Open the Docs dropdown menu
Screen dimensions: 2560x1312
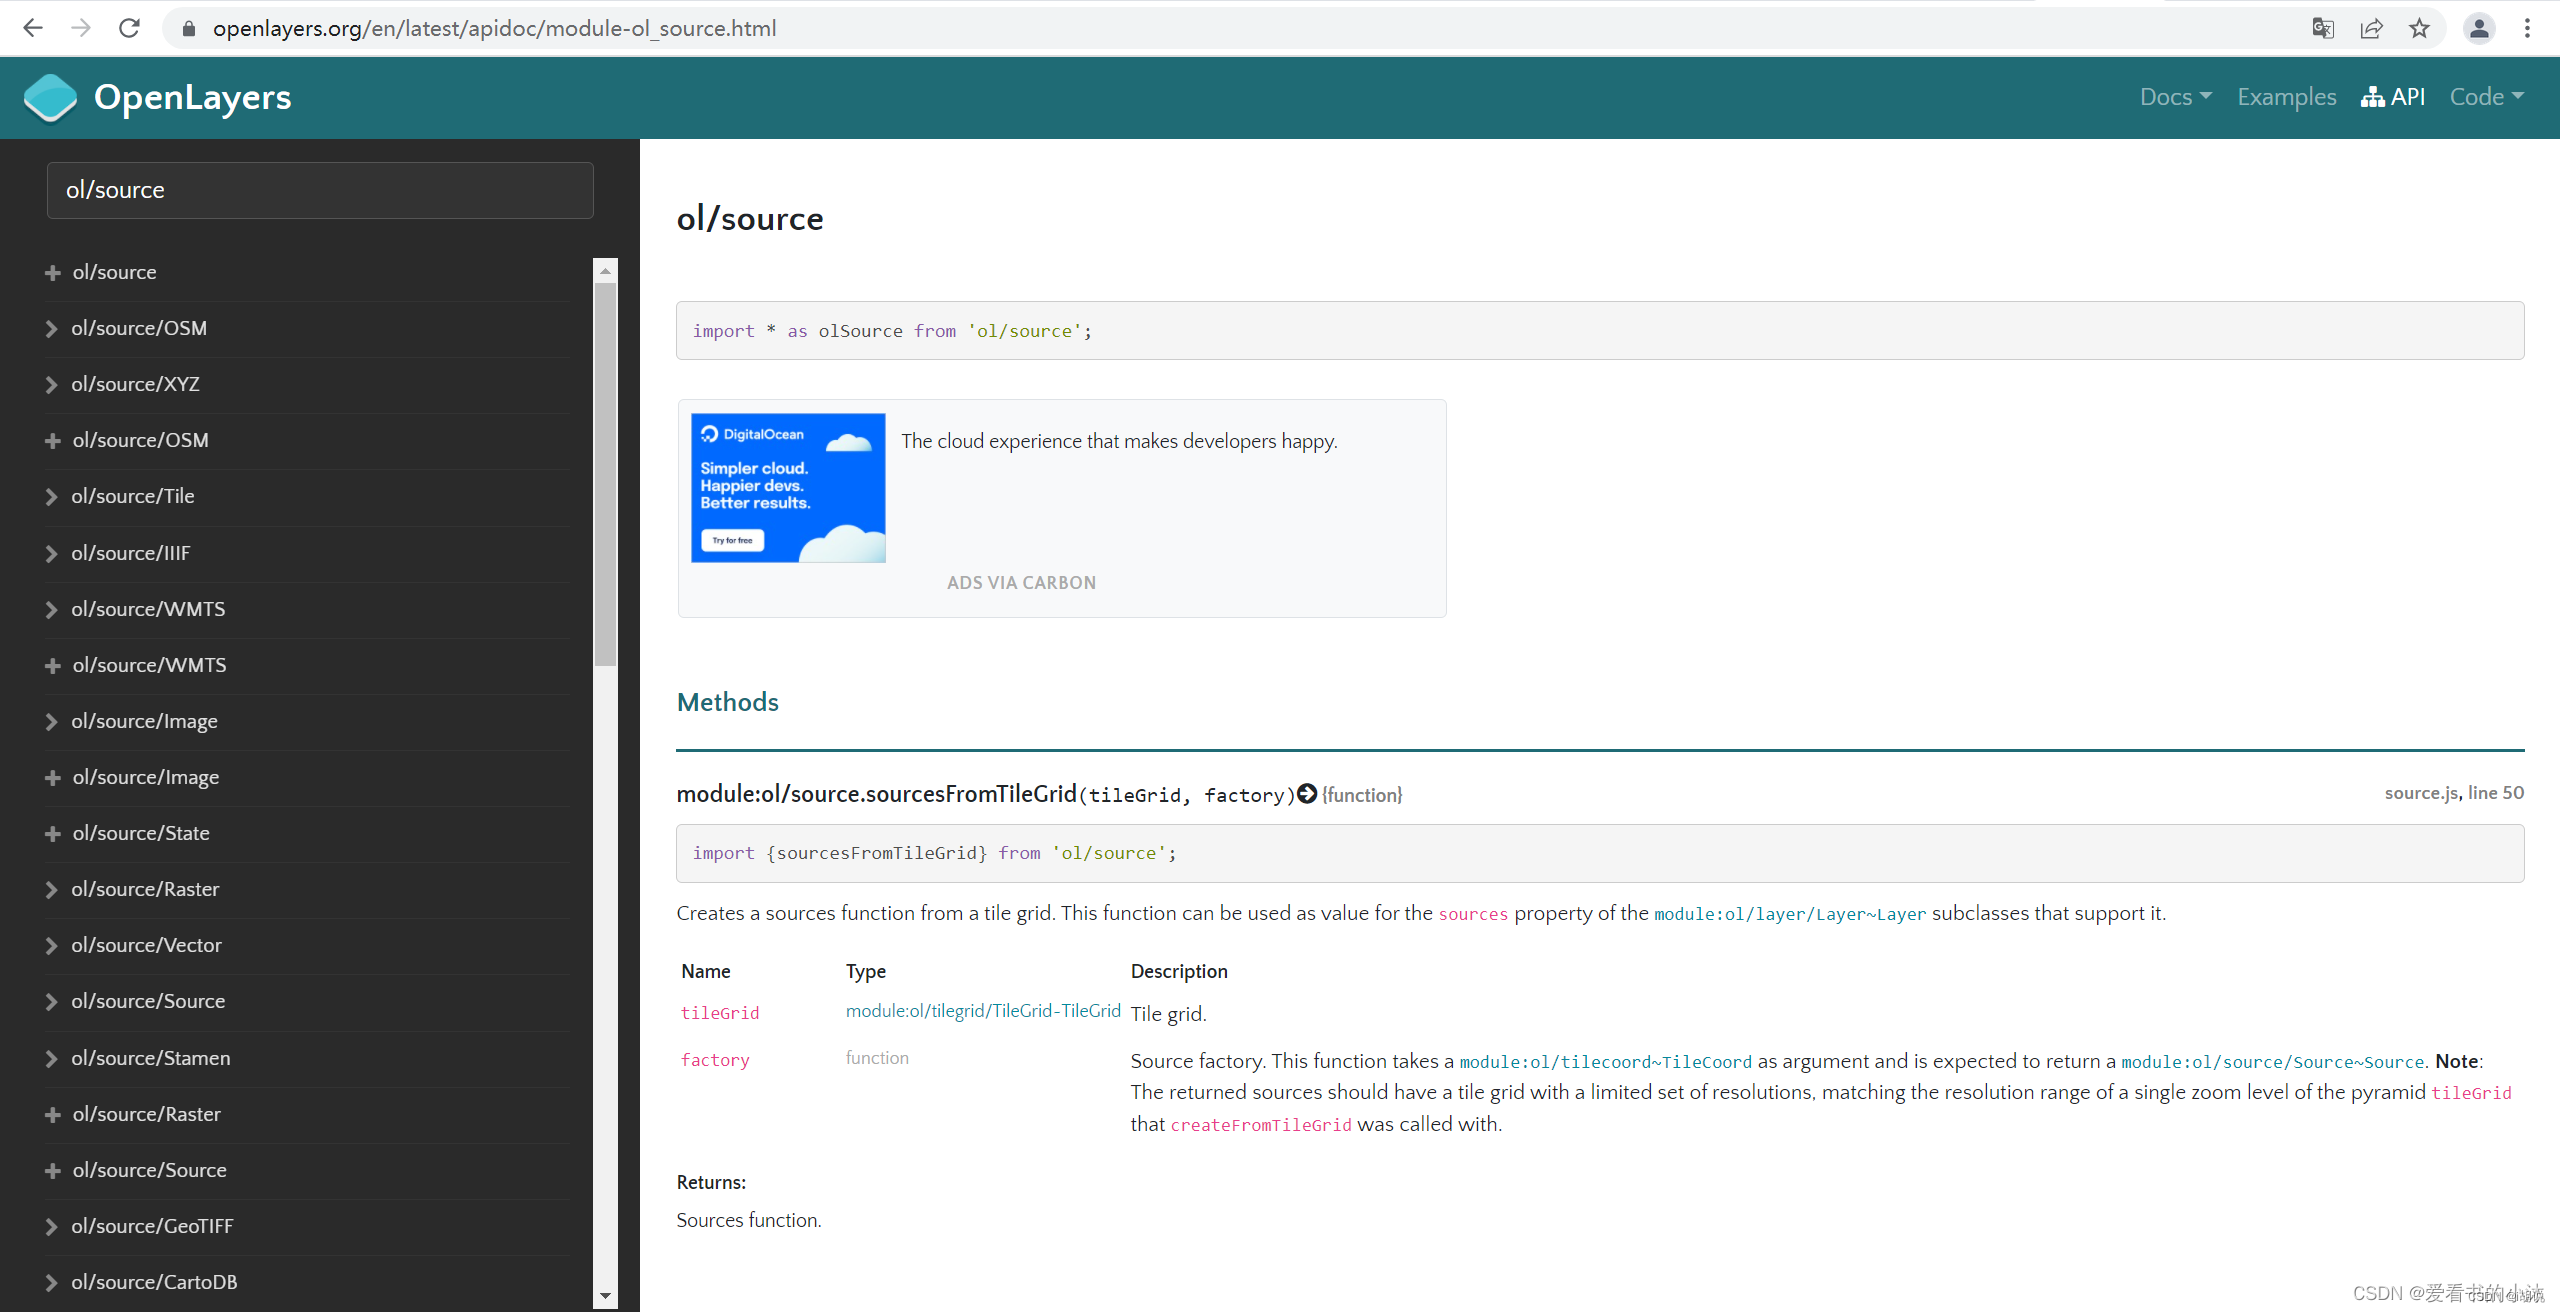point(2175,97)
